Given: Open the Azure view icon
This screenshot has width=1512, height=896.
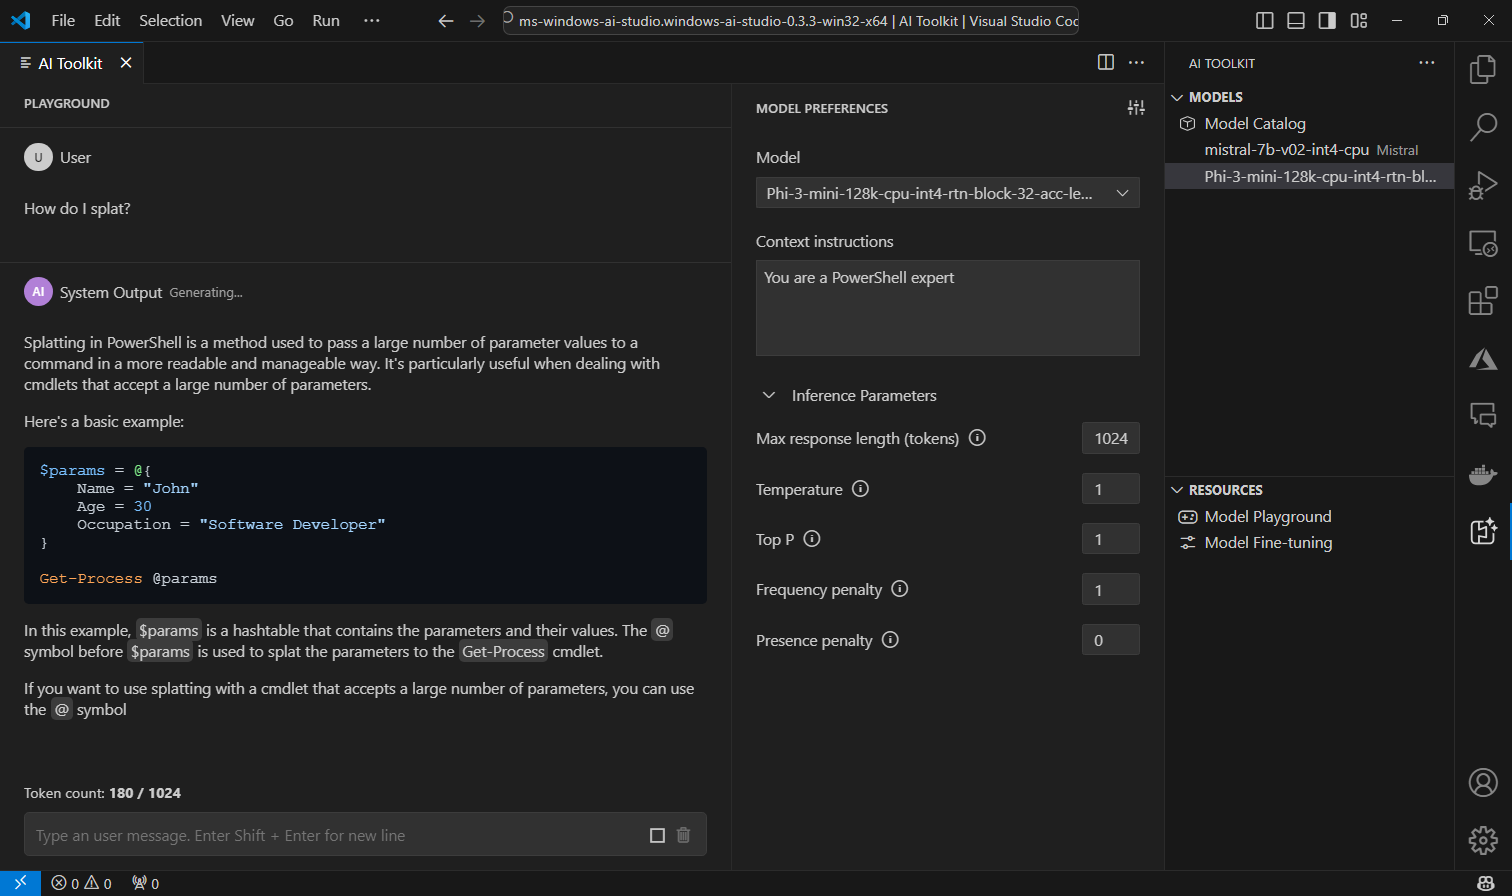Looking at the screenshot, I should click(x=1483, y=358).
